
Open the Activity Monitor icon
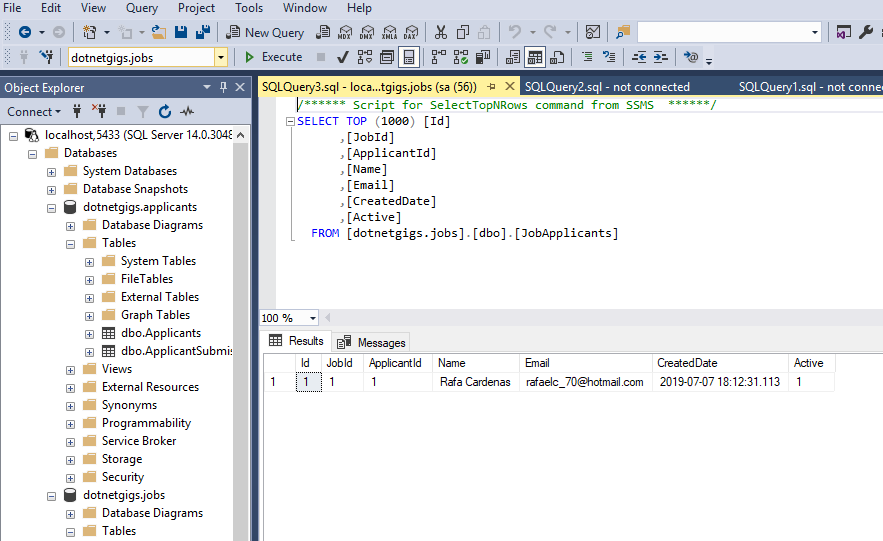click(x=592, y=32)
